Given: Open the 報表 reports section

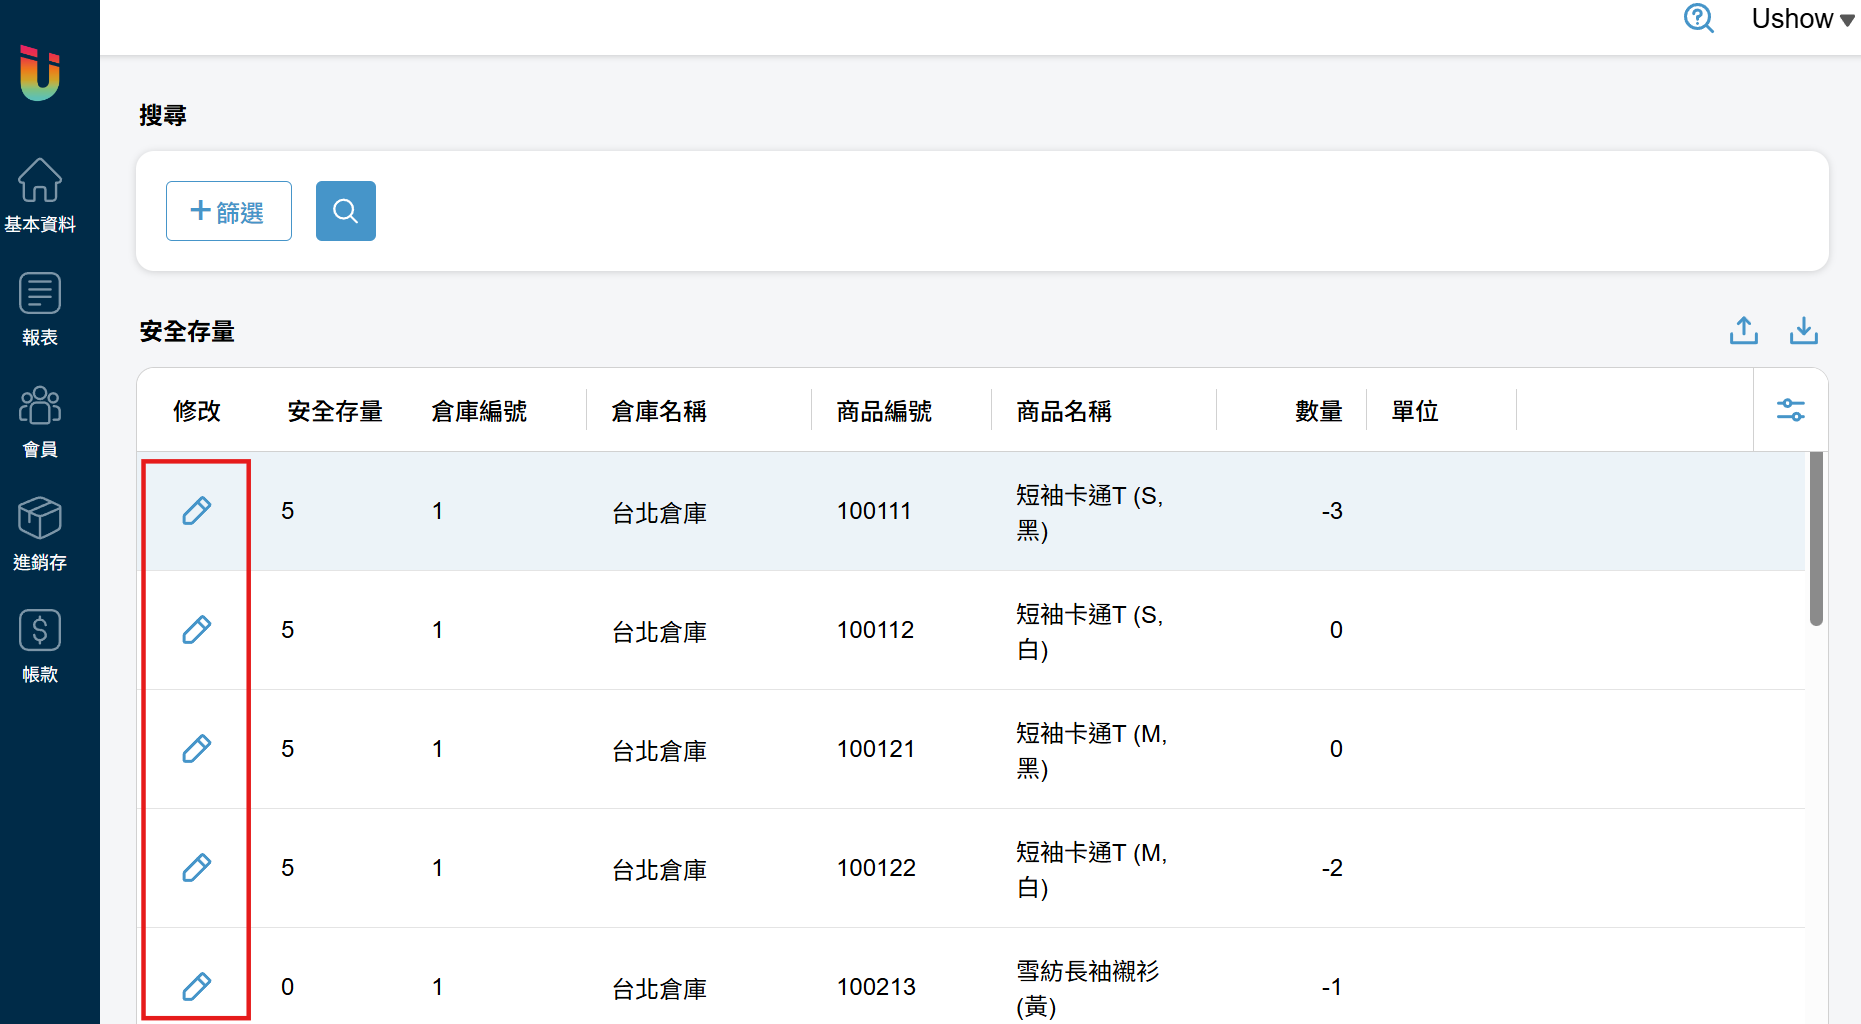Looking at the screenshot, I should (40, 309).
